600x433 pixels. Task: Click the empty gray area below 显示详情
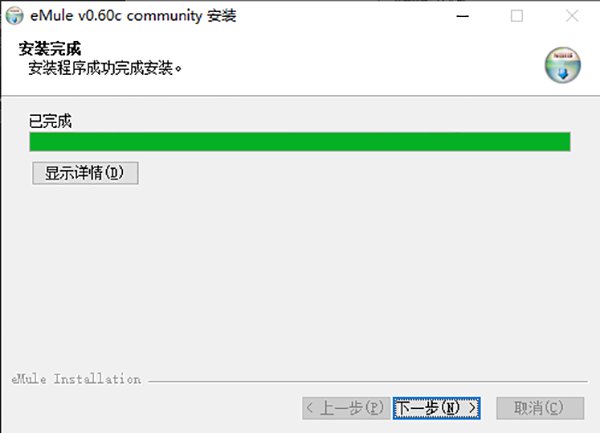(x=300, y=275)
